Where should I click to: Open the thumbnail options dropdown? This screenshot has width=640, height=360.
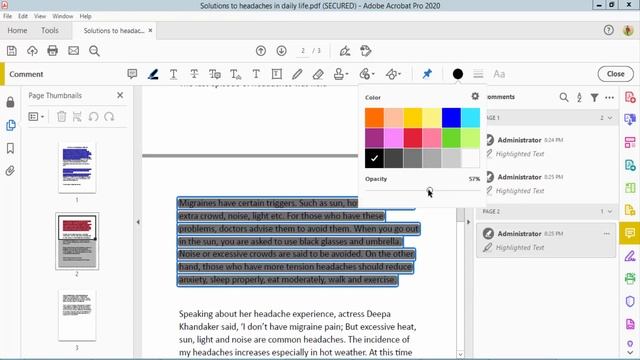click(36, 117)
